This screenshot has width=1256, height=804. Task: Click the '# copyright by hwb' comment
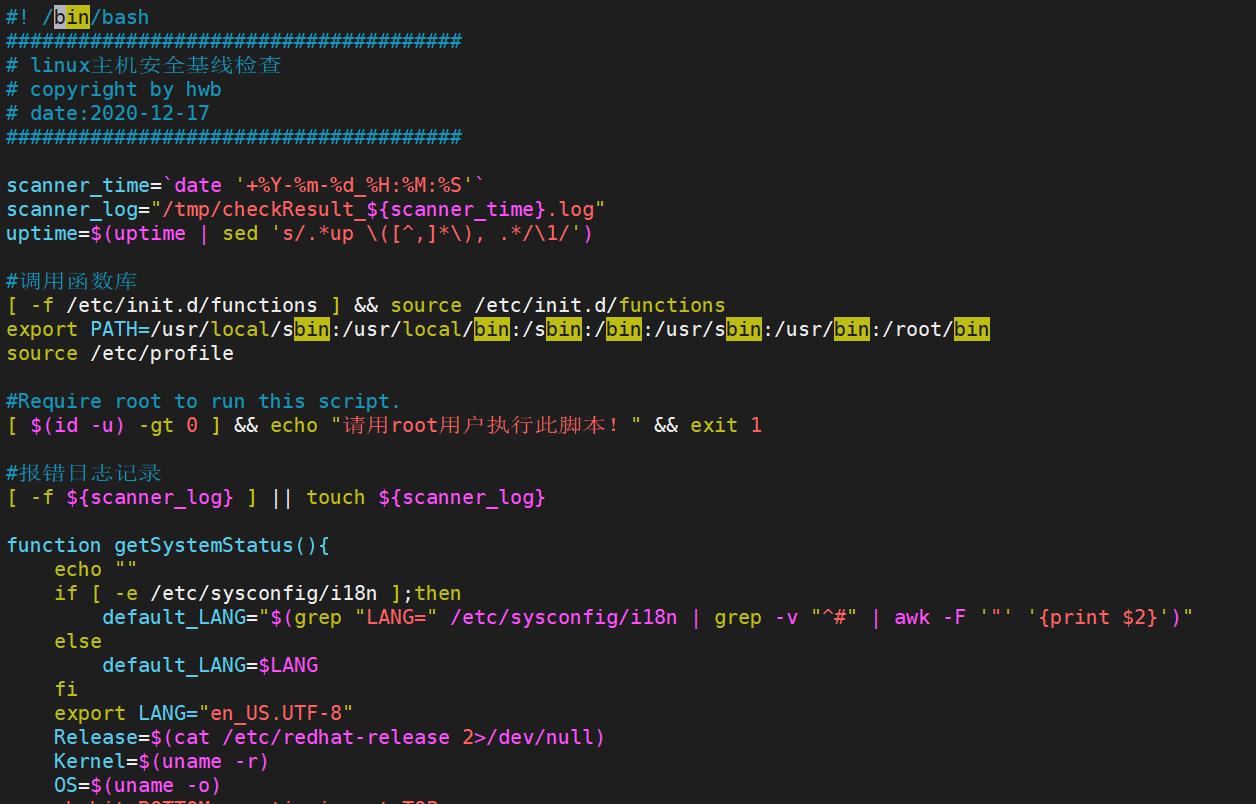coord(114,89)
